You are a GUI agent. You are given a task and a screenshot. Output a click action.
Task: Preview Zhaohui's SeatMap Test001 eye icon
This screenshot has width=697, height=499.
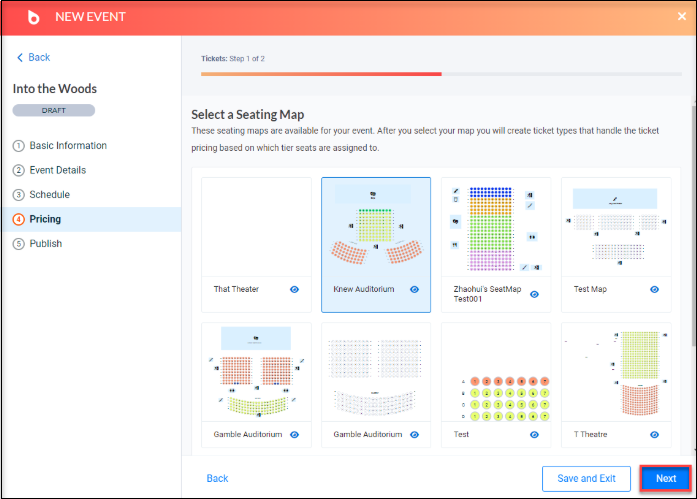[x=534, y=294]
